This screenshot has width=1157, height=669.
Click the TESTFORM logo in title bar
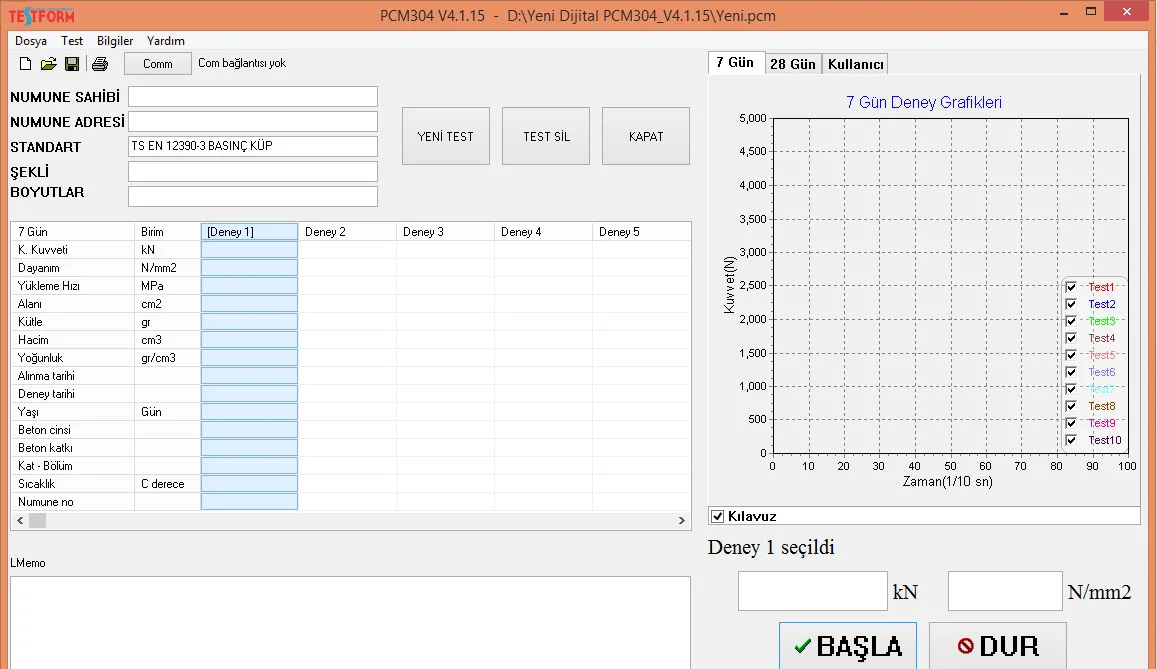pos(42,16)
